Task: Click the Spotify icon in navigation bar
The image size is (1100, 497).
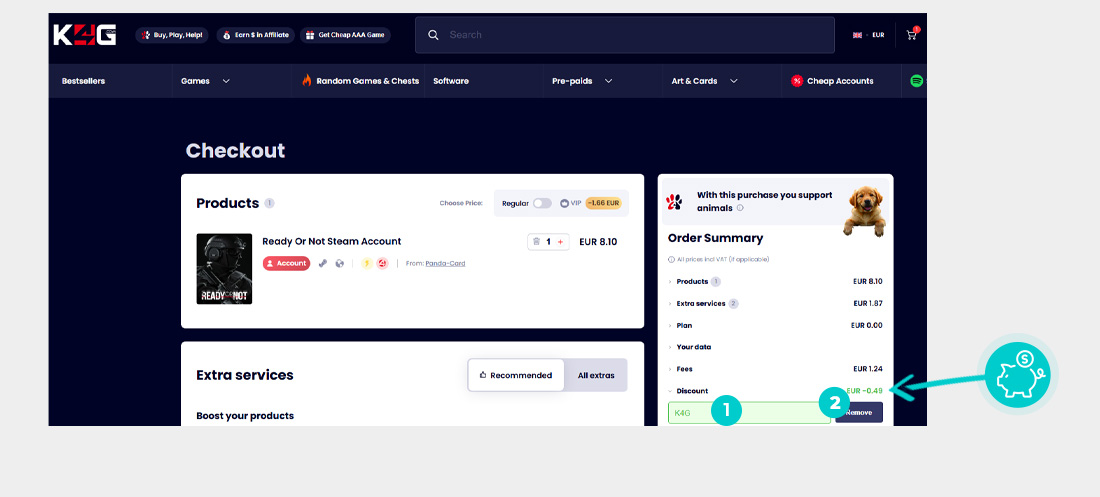Action: point(916,81)
